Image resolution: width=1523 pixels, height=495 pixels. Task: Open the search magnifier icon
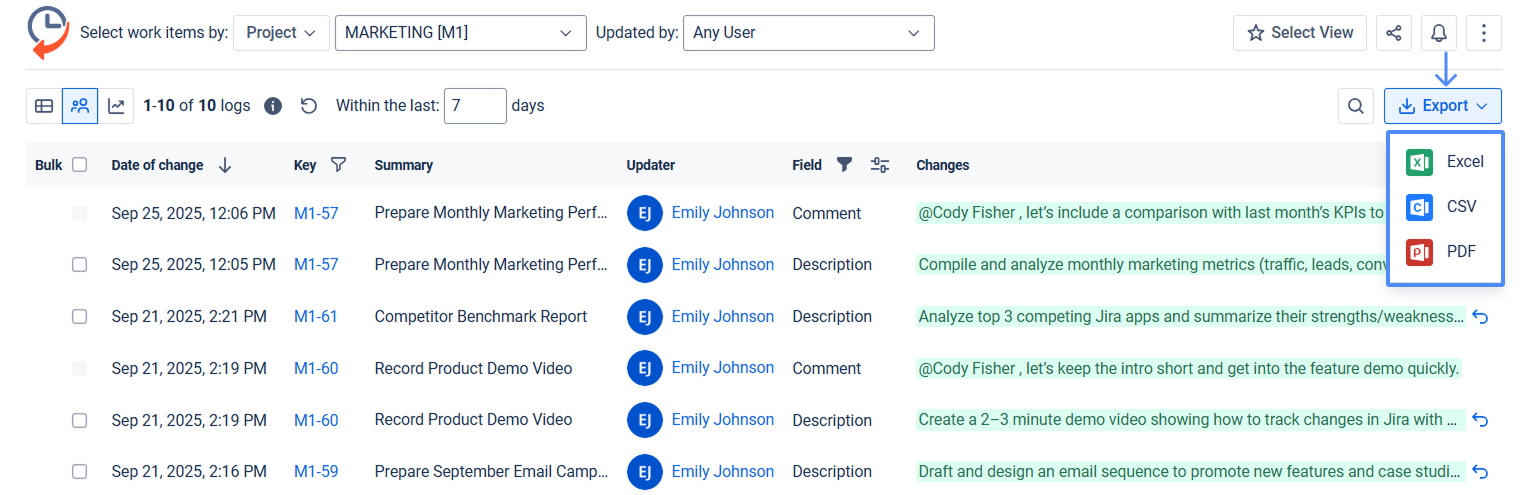pyautogui.click(x=1355, y=106)
